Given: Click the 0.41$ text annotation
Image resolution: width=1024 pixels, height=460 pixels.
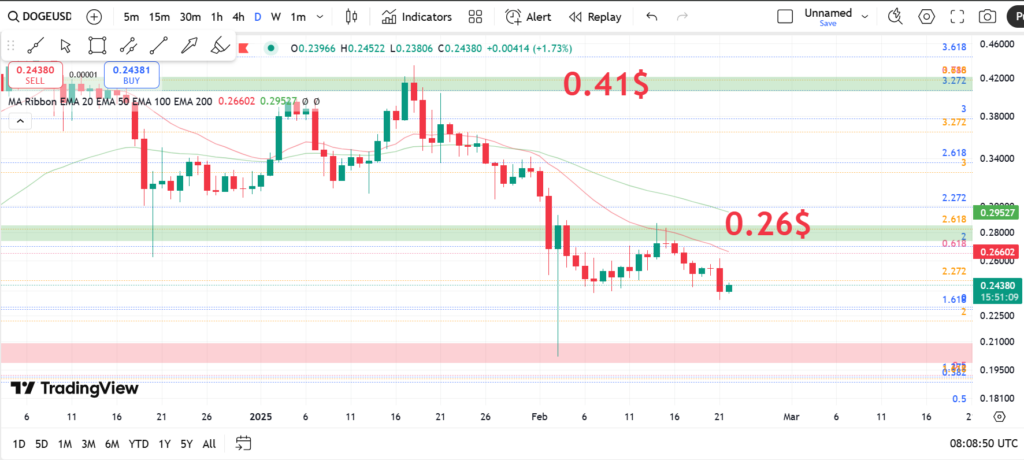Looking at the screenshot, I should click(606, 84).
